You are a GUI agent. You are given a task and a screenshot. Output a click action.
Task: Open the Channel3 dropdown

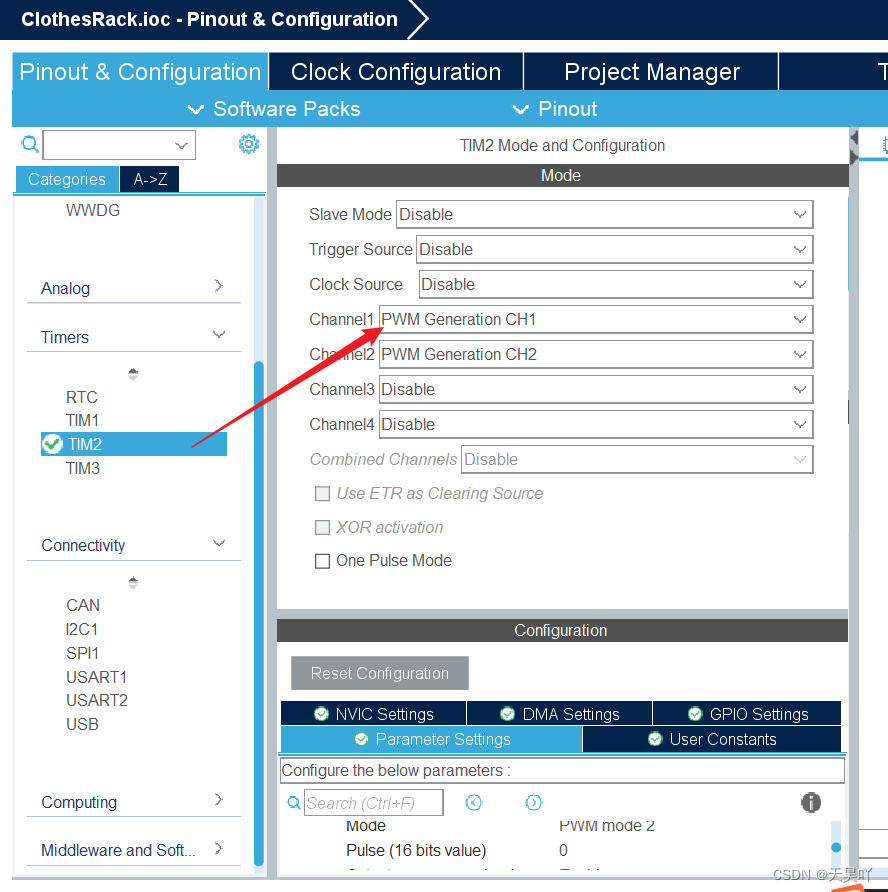[596, 389]
